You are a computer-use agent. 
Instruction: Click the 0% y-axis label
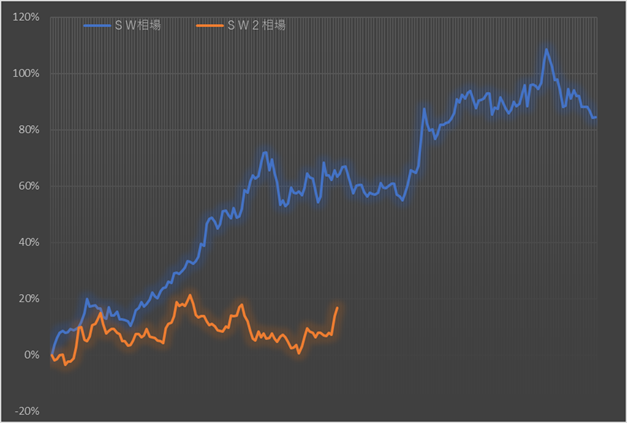coord(32,354)
